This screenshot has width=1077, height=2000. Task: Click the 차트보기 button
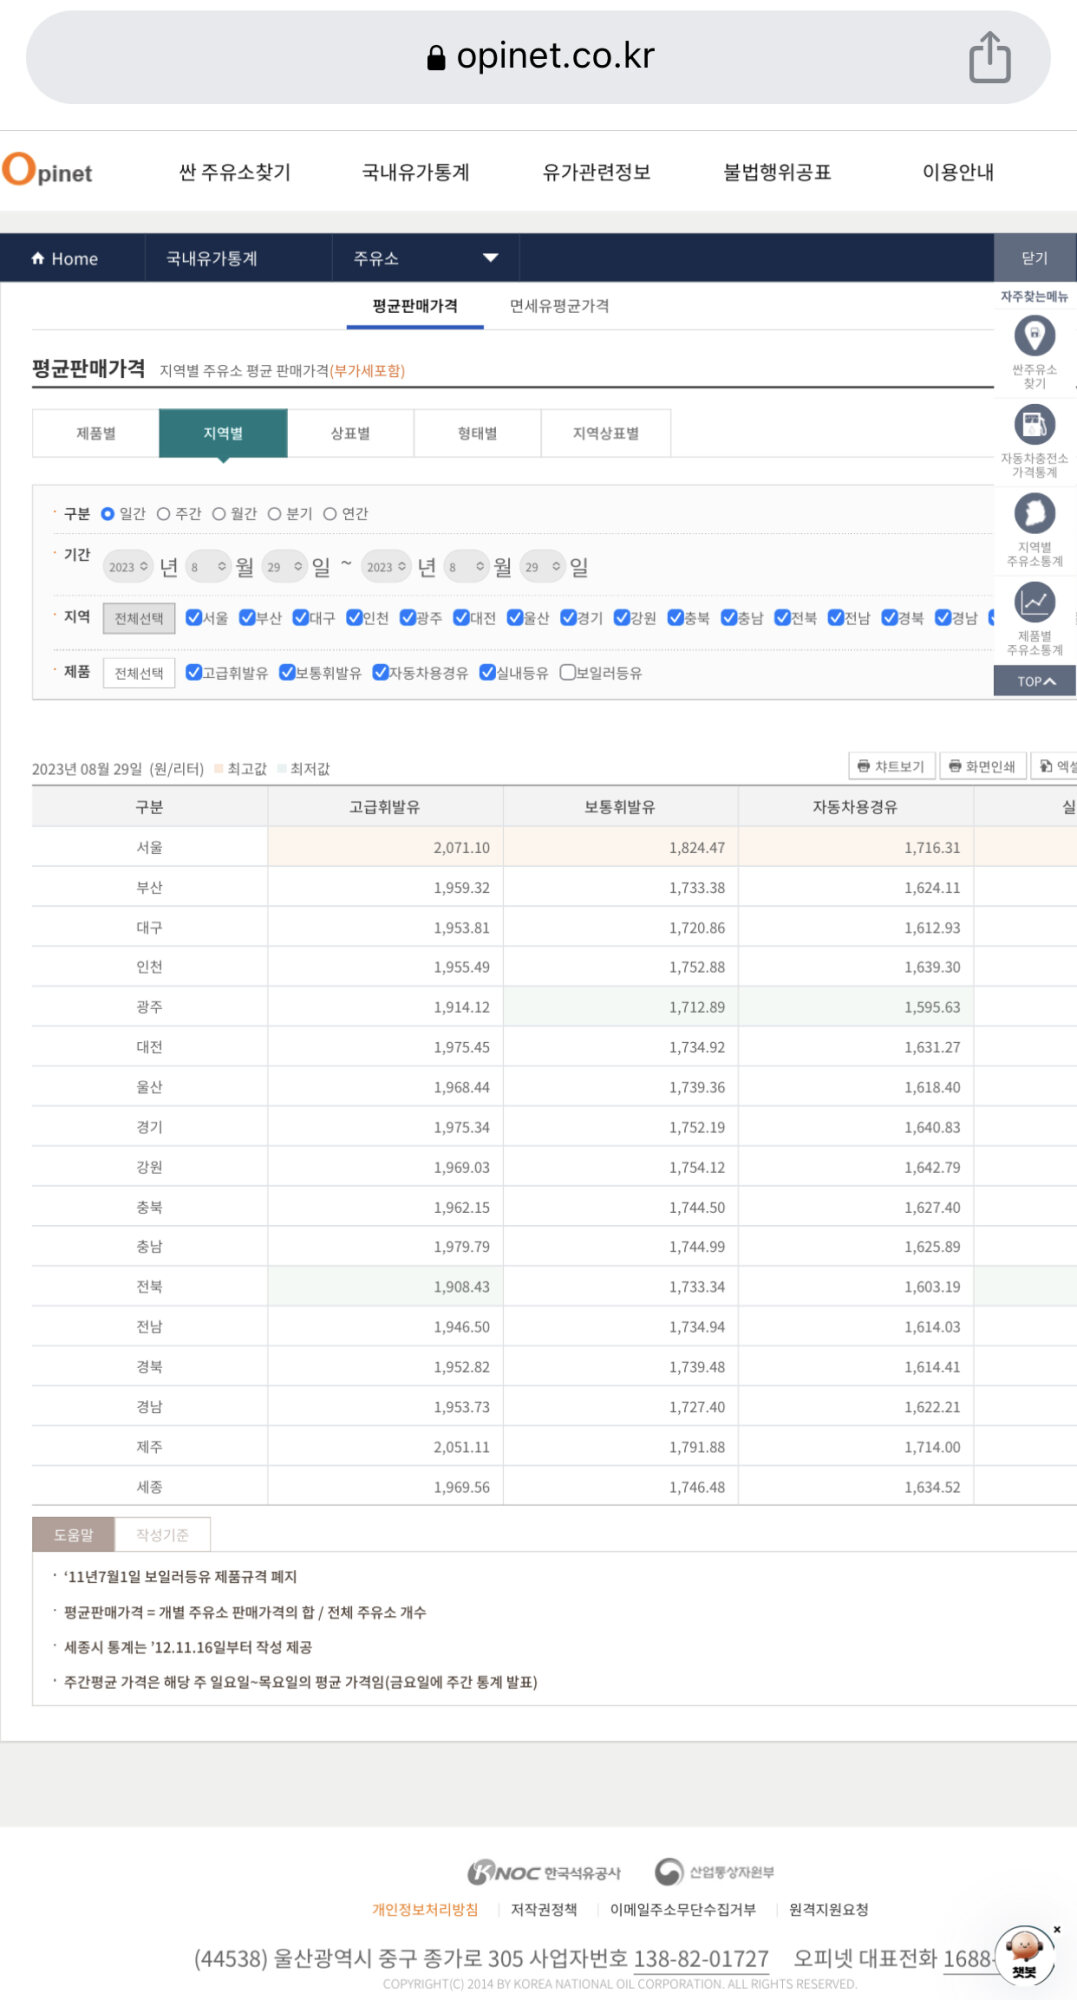[891, 766]
